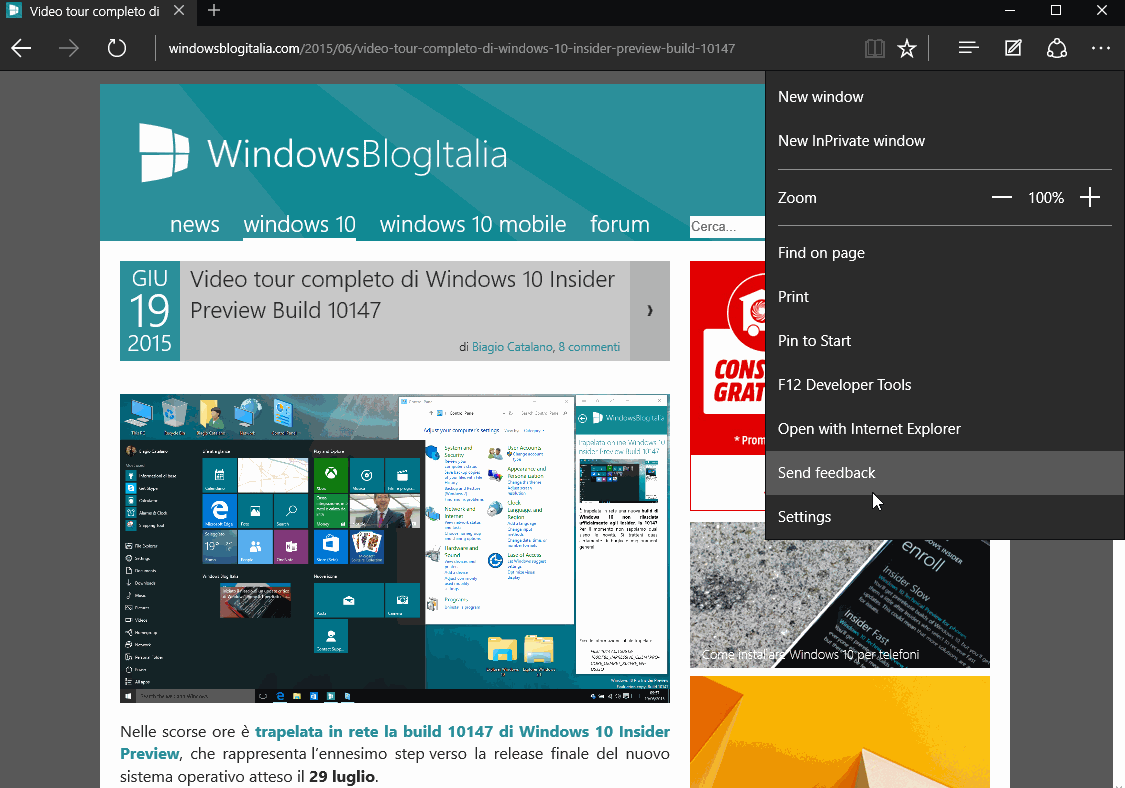Open the article title Video tour completo
This screenshot has height=788, width=1125.
pyautogui.click(x=402, y=294)
